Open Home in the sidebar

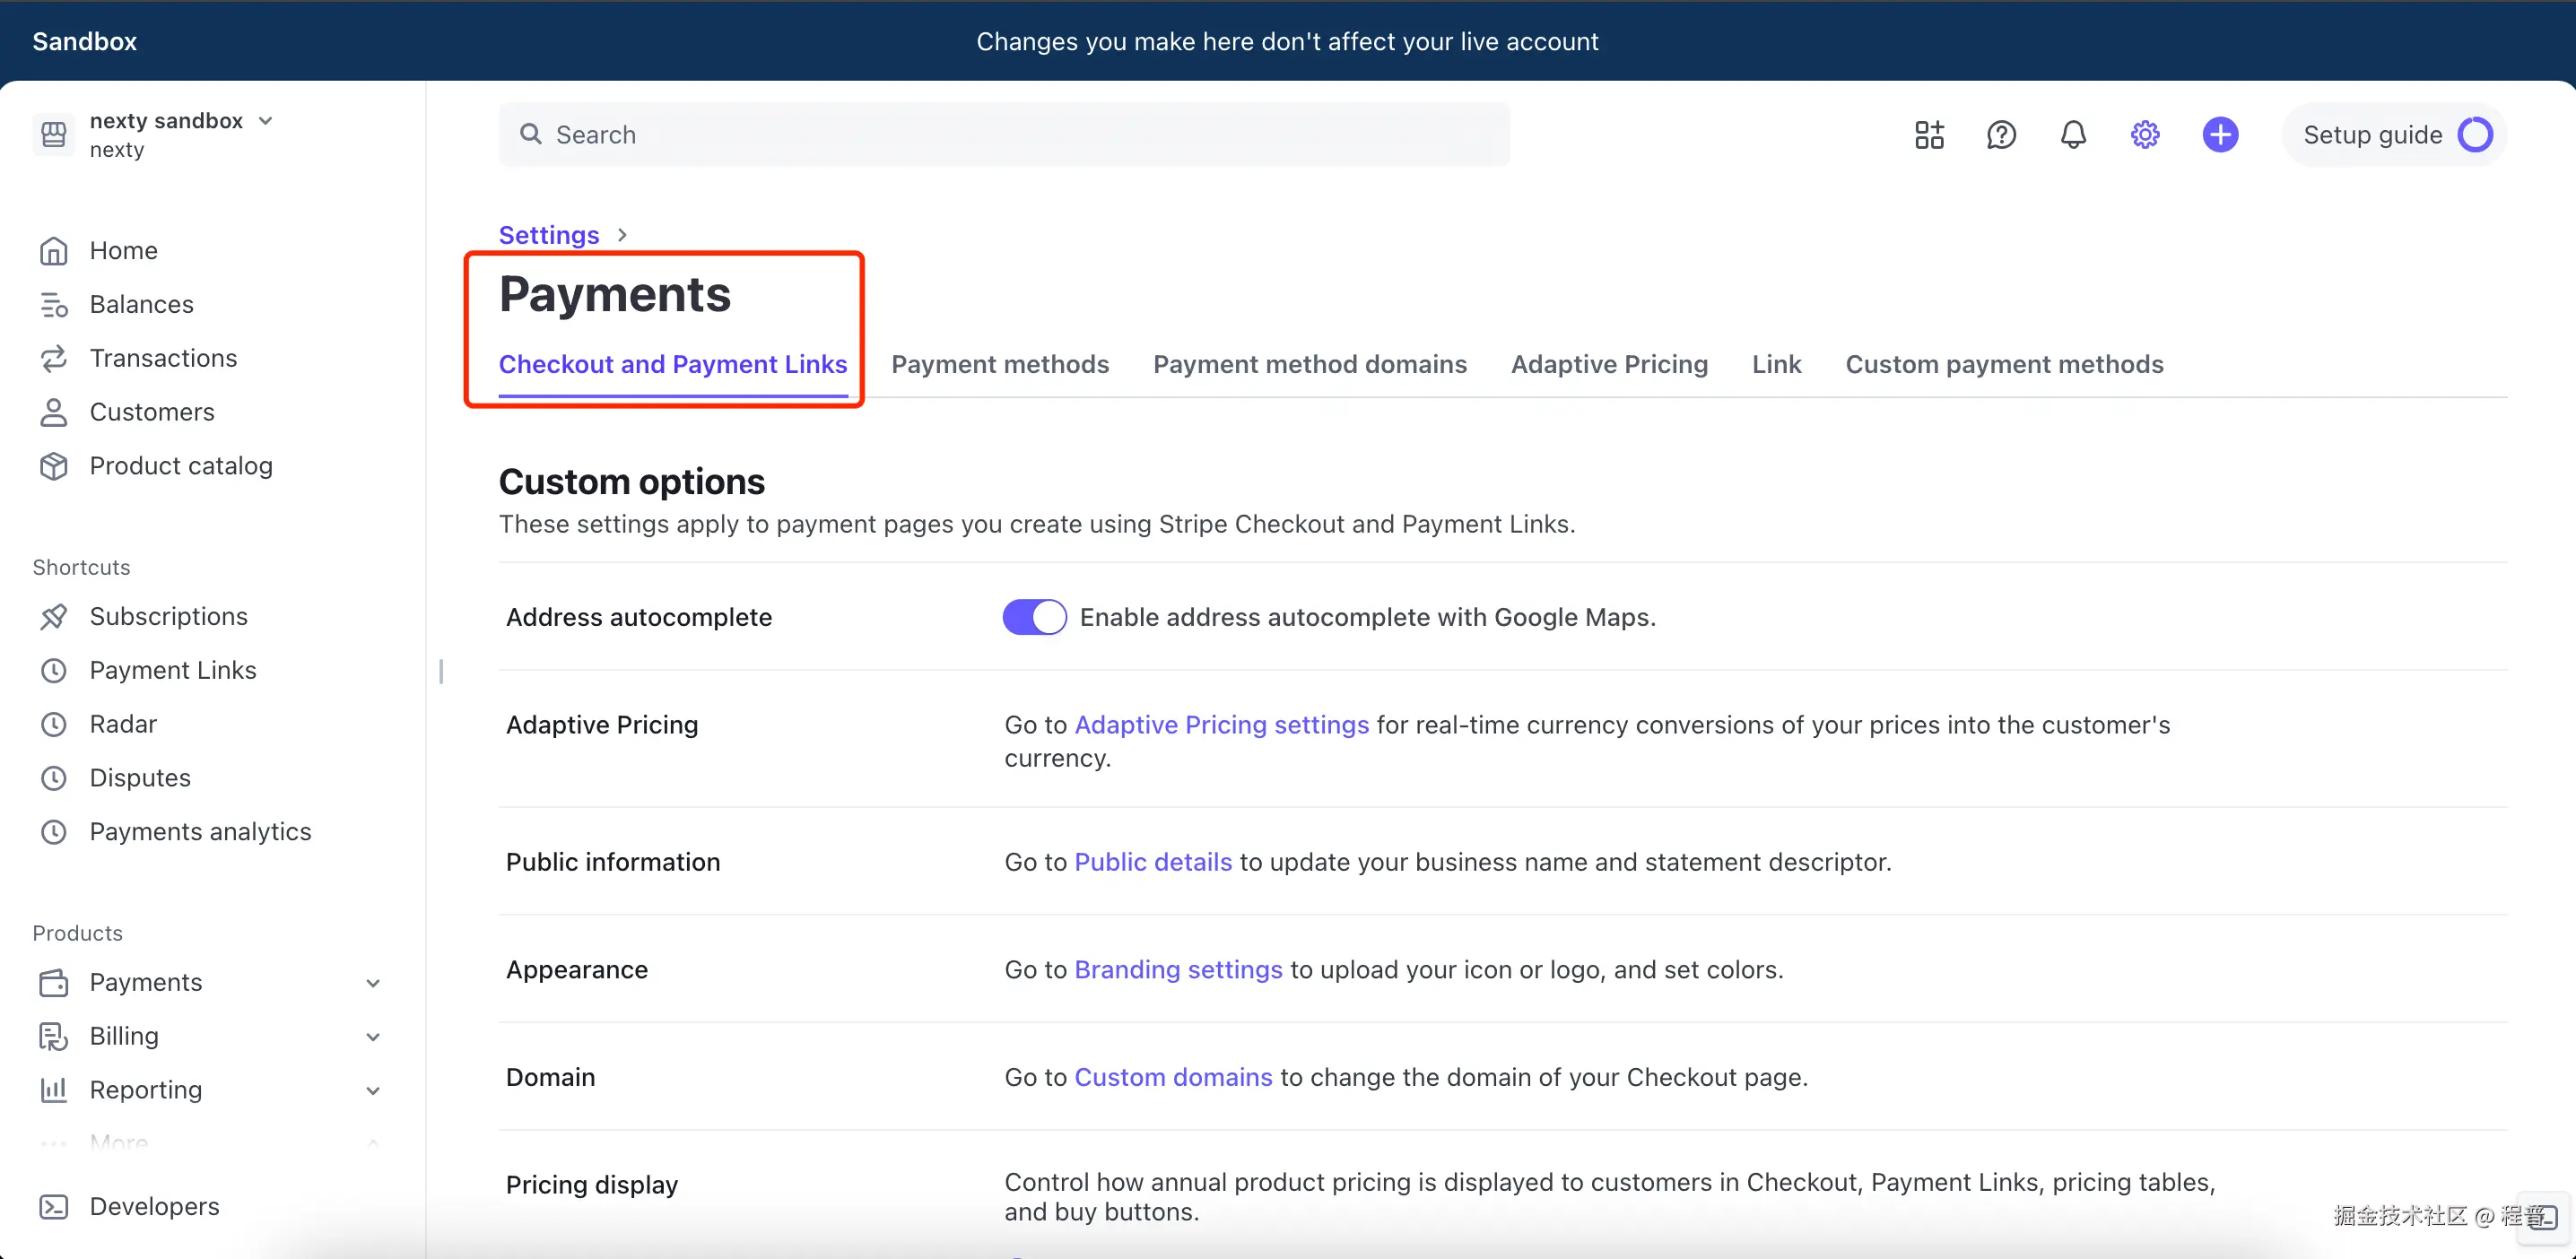[x=123, y=250]
